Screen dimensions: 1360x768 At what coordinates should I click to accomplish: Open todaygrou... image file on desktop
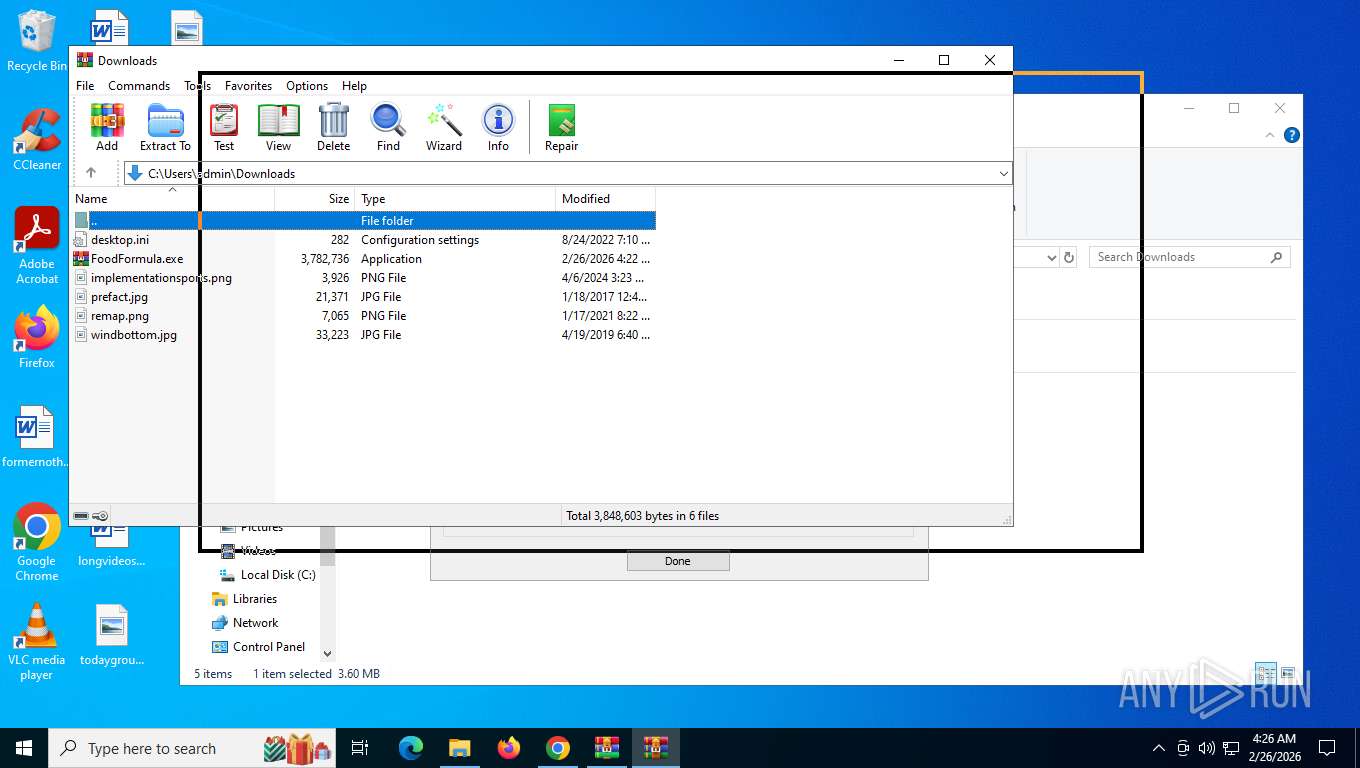[x=112, y=634]
